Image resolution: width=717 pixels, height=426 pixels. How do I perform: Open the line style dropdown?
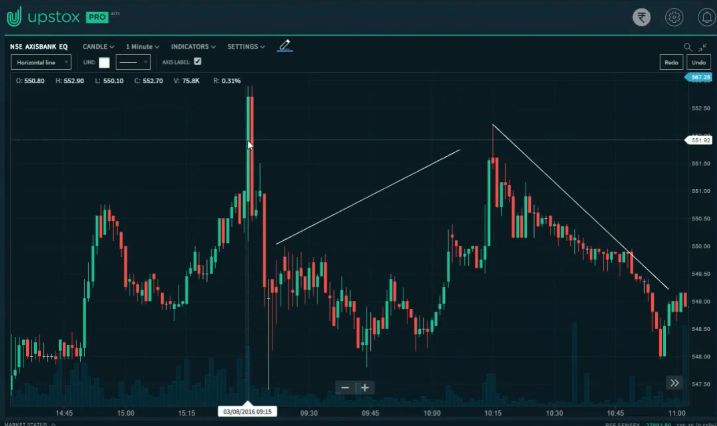point(132,62)
